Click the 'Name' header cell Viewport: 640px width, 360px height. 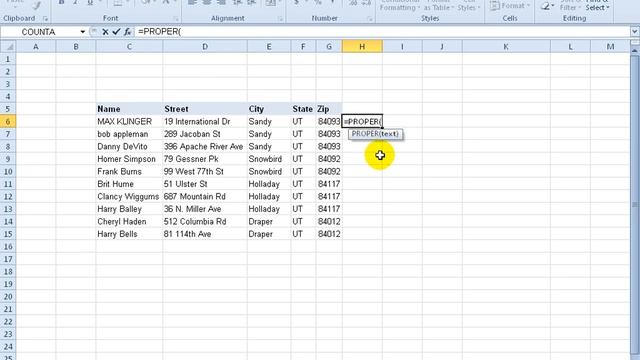point(129,109)
